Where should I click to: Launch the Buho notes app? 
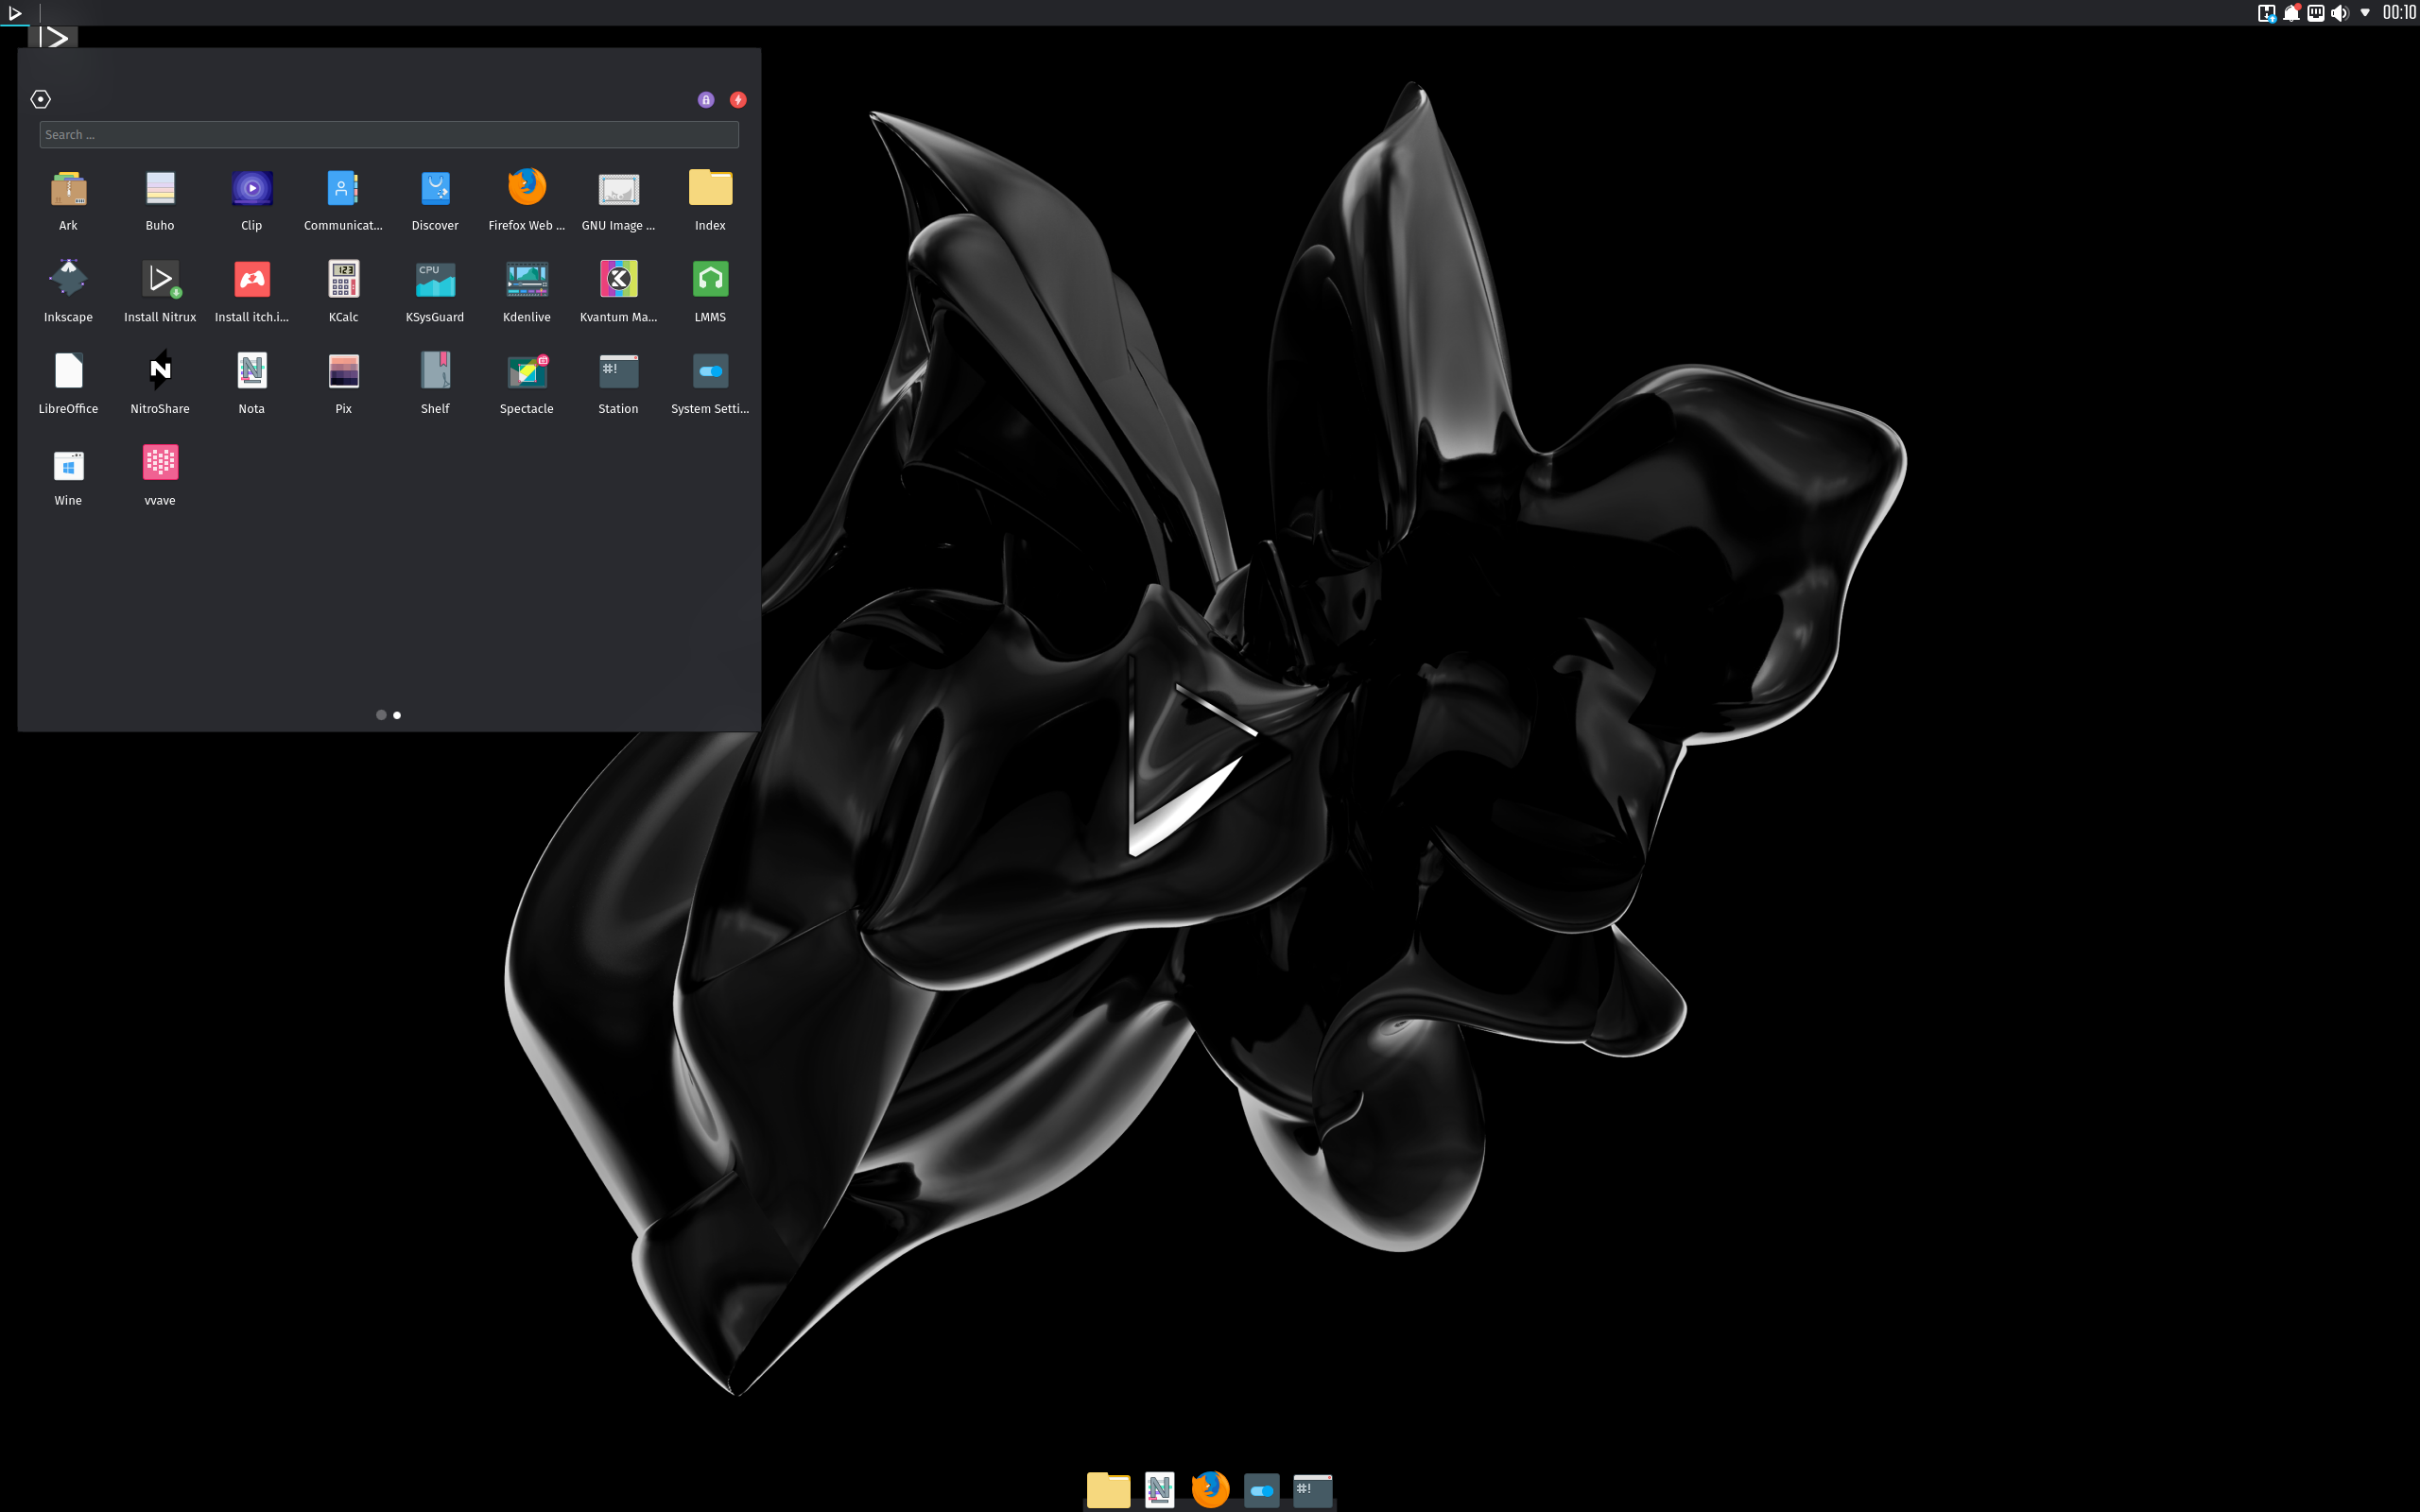click(x=160, y=200)
